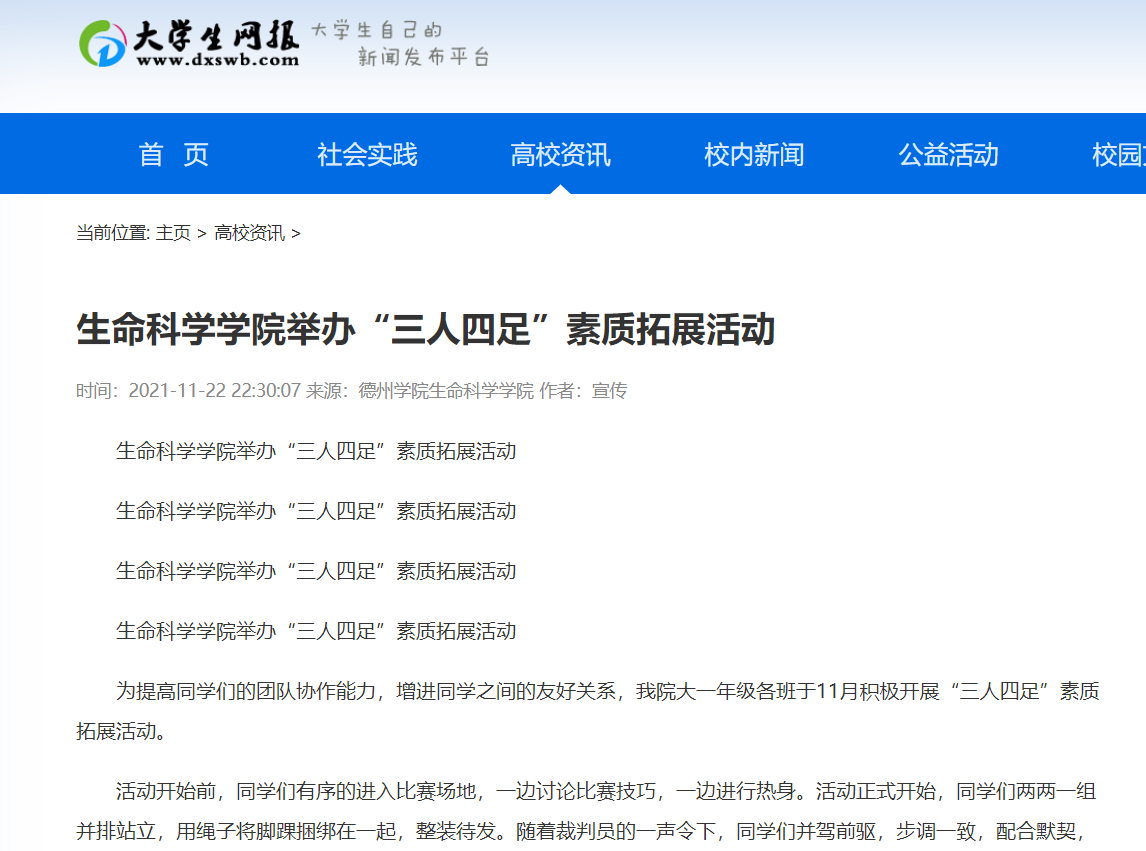Image resolution: width=1146 pixels, height=851 pixels.
Task: Click the source name 德州学院生命科学学院
Action: tap(446, 391)
